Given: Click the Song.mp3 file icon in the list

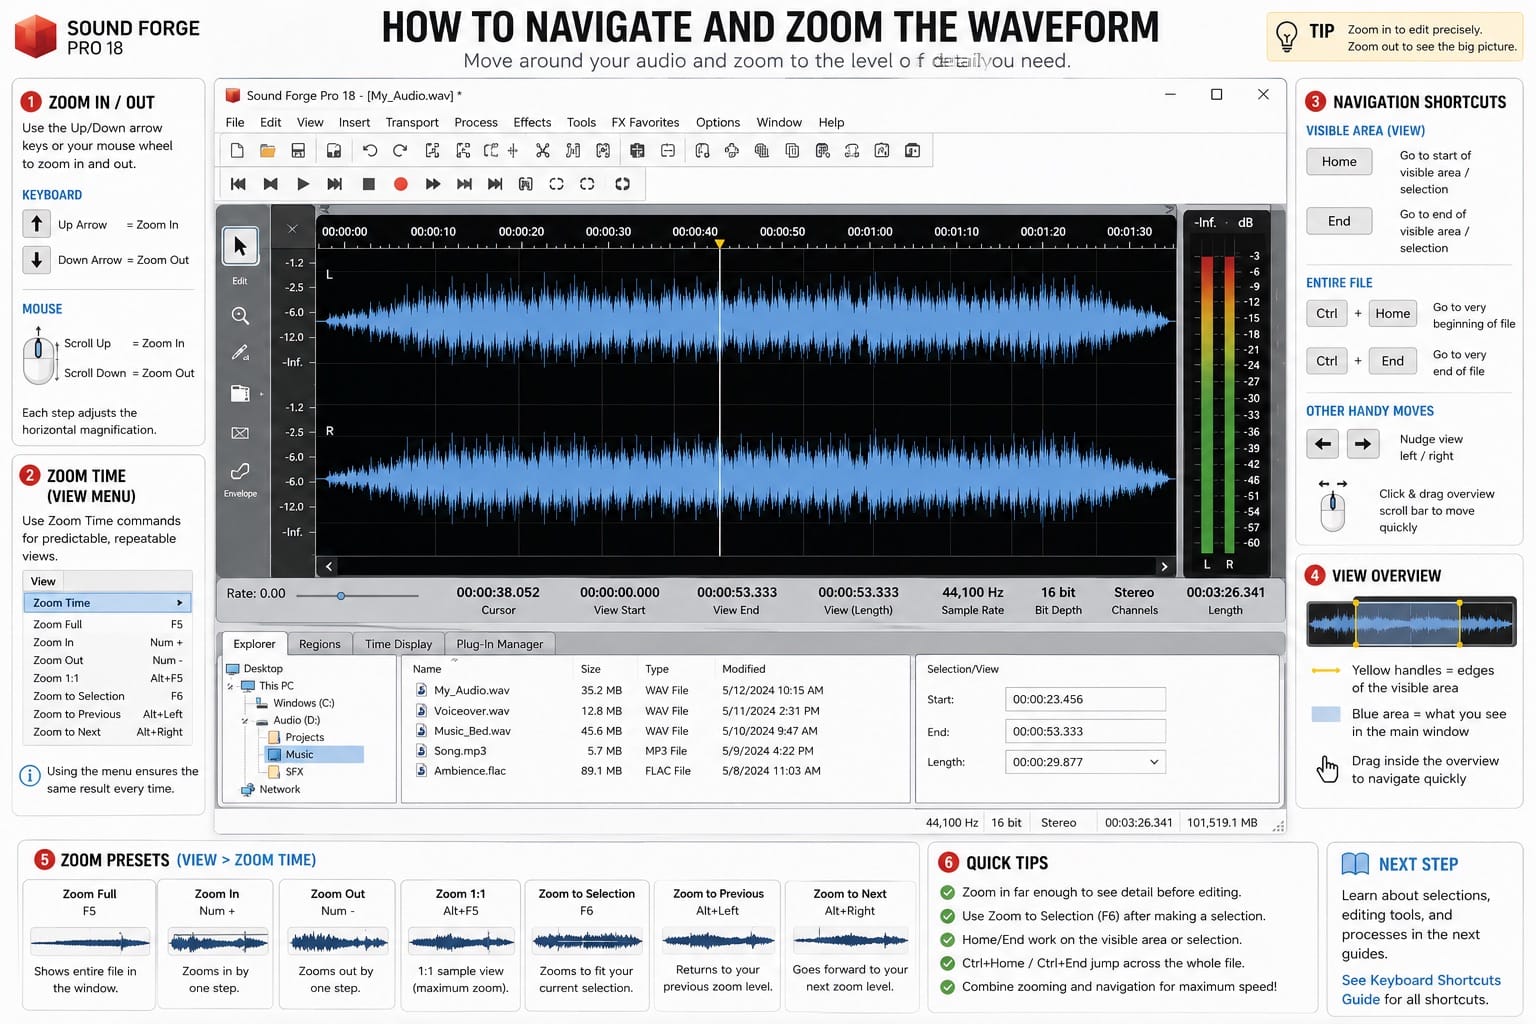Looking at the screenshot, I should 422,751.
